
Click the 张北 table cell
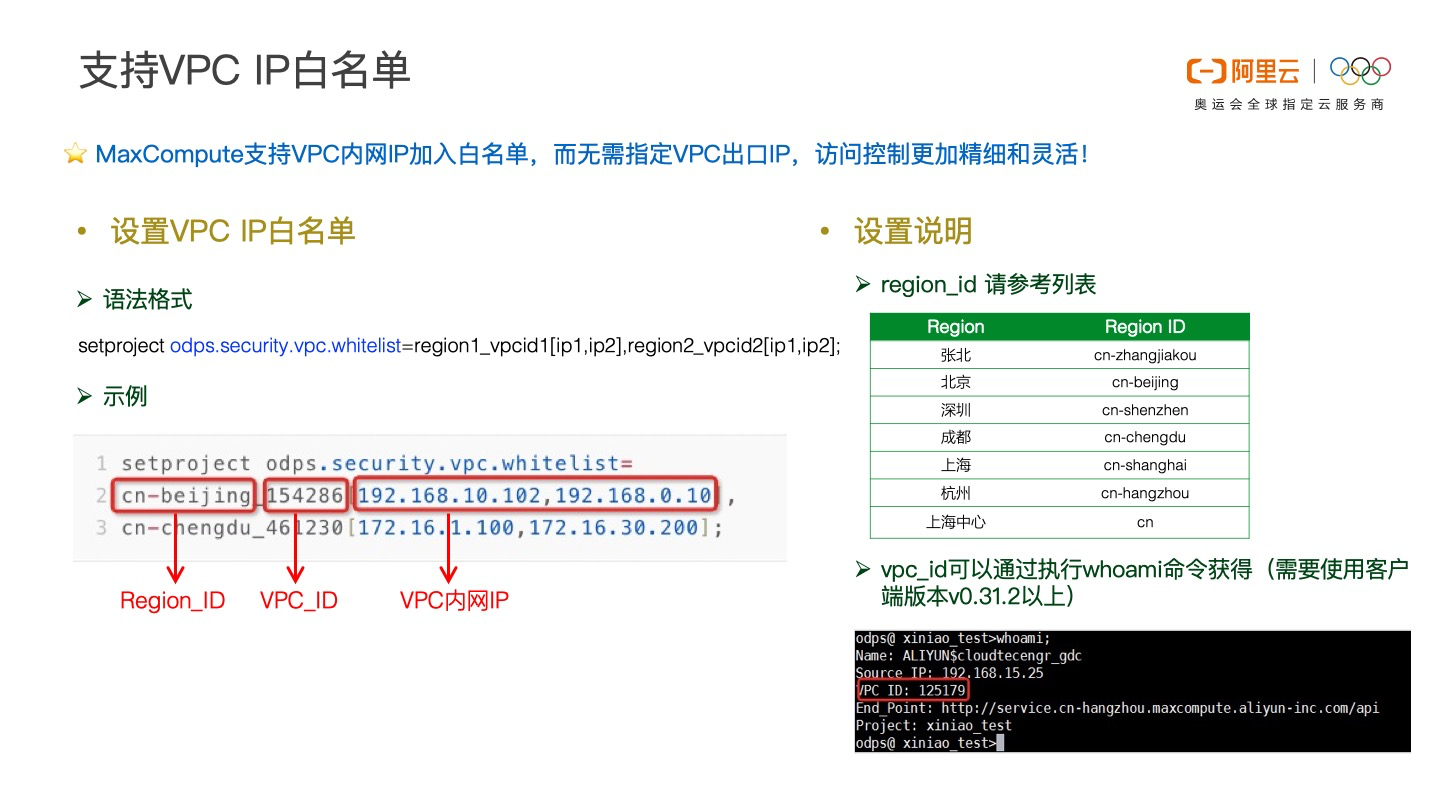point(956,355)
